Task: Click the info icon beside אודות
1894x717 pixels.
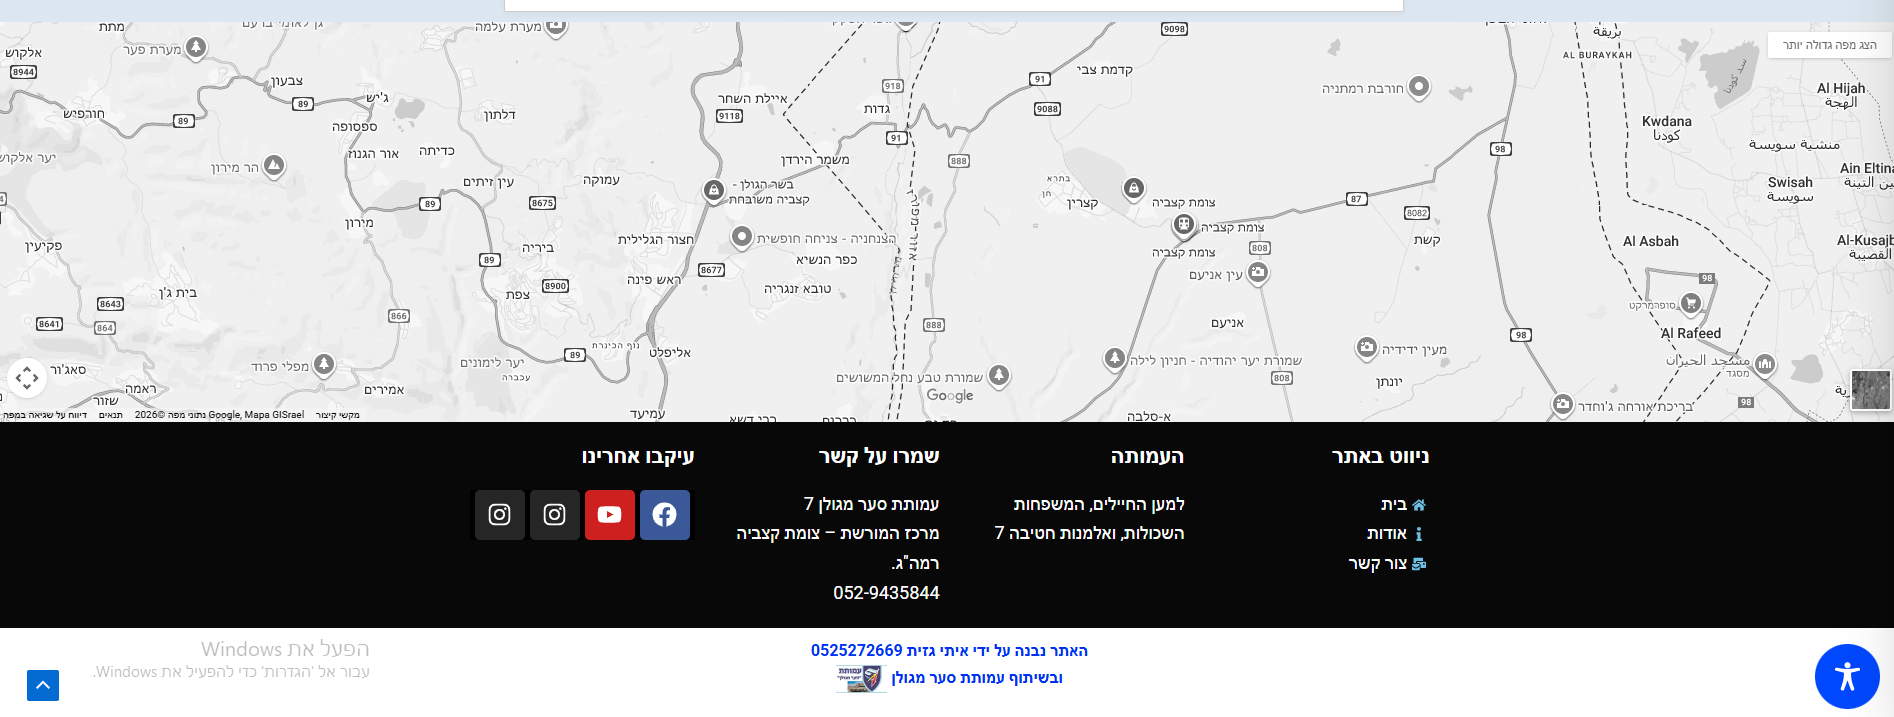Action: pos(1418,534)
